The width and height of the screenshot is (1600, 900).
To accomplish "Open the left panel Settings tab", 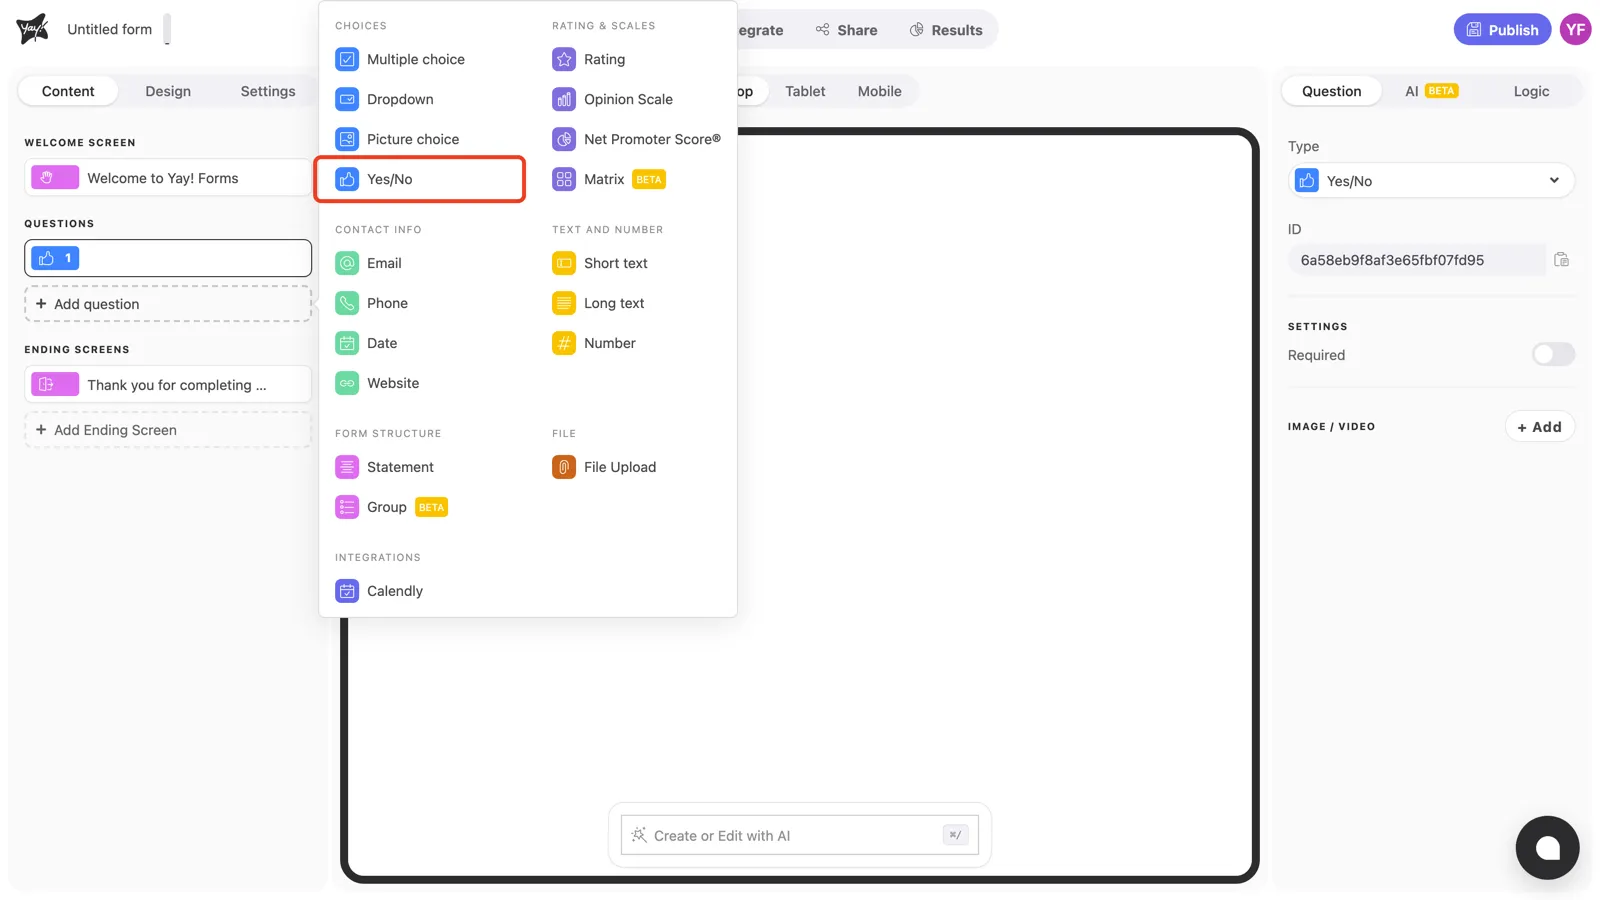I will [x=268, y=91].
